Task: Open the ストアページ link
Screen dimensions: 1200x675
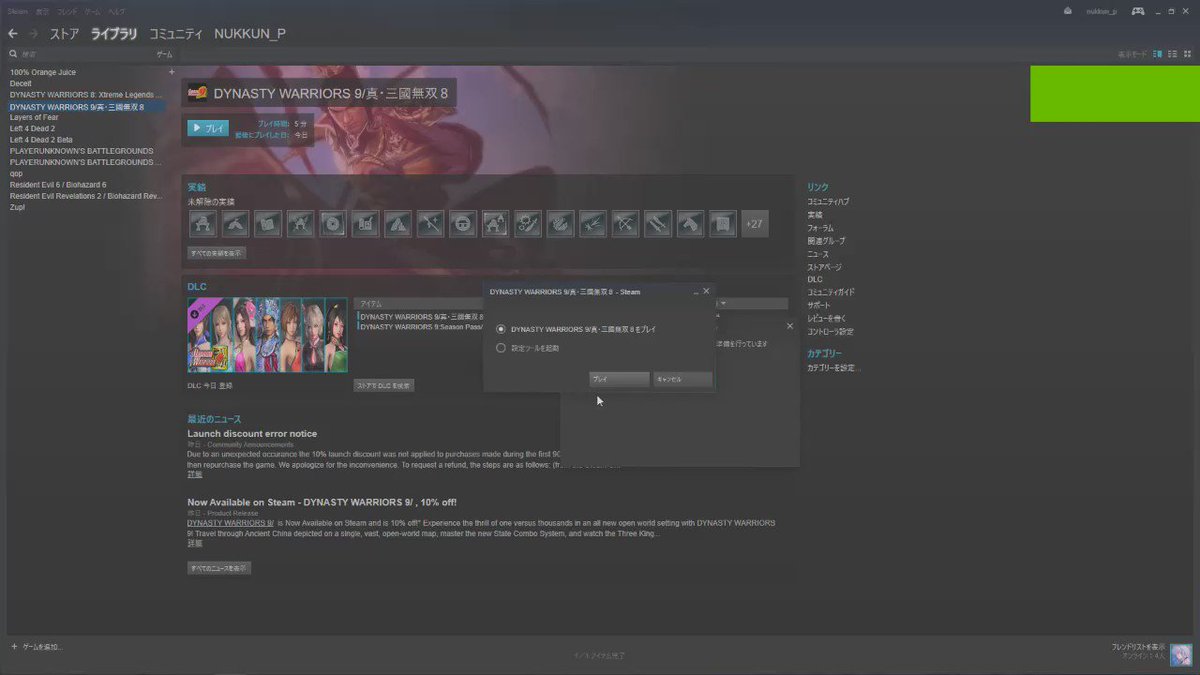Action: [824, 267]
